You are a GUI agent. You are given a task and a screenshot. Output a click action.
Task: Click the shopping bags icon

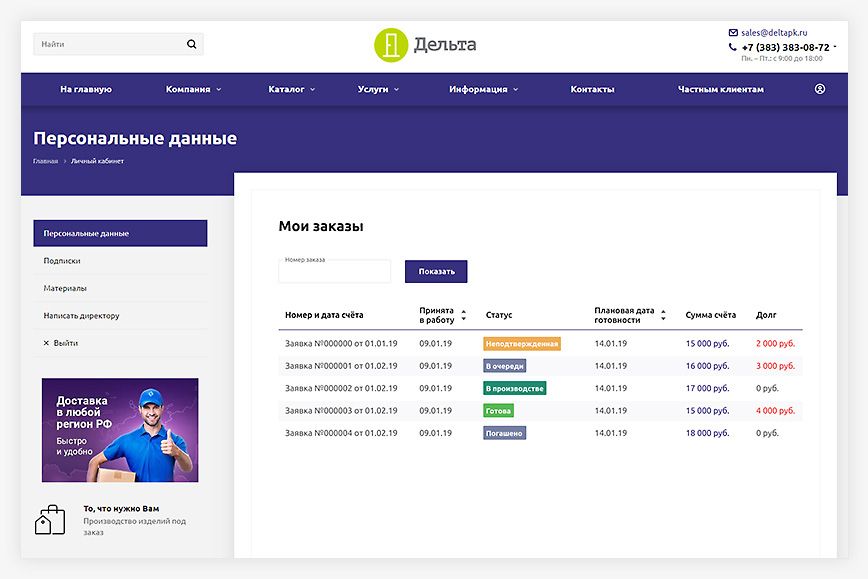pyautogui.click(x=50, y=520)
